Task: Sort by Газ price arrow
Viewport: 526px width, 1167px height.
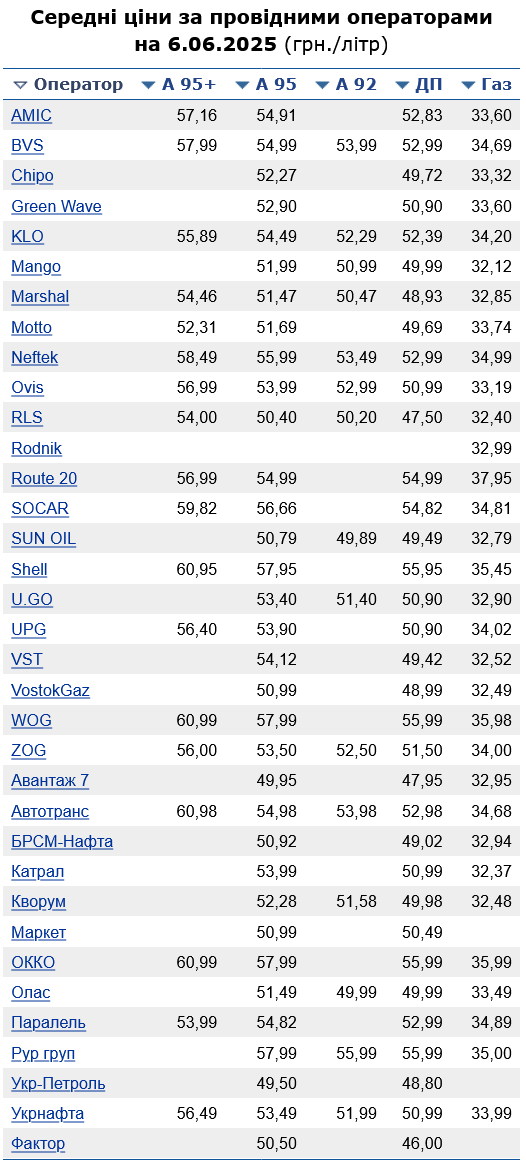Action: coord(469,85)
